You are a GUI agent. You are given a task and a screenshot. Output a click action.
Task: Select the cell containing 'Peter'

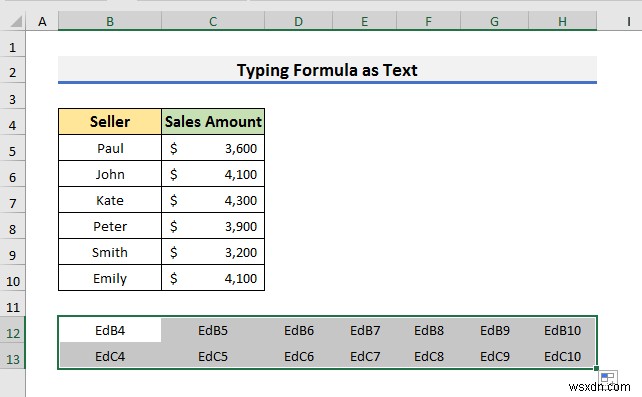pyautogui.click(x=110, y=226)
